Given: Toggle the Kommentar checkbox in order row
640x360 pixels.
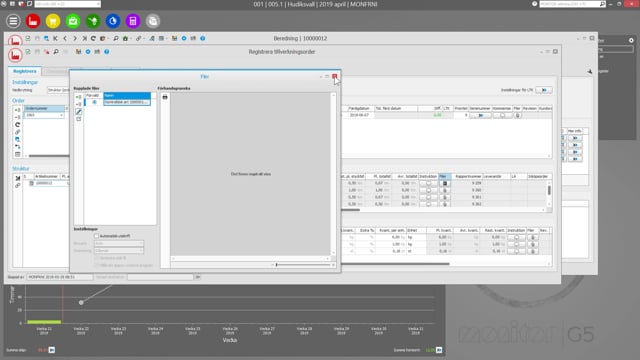Looking at the screenshot, I should (502, 116).
